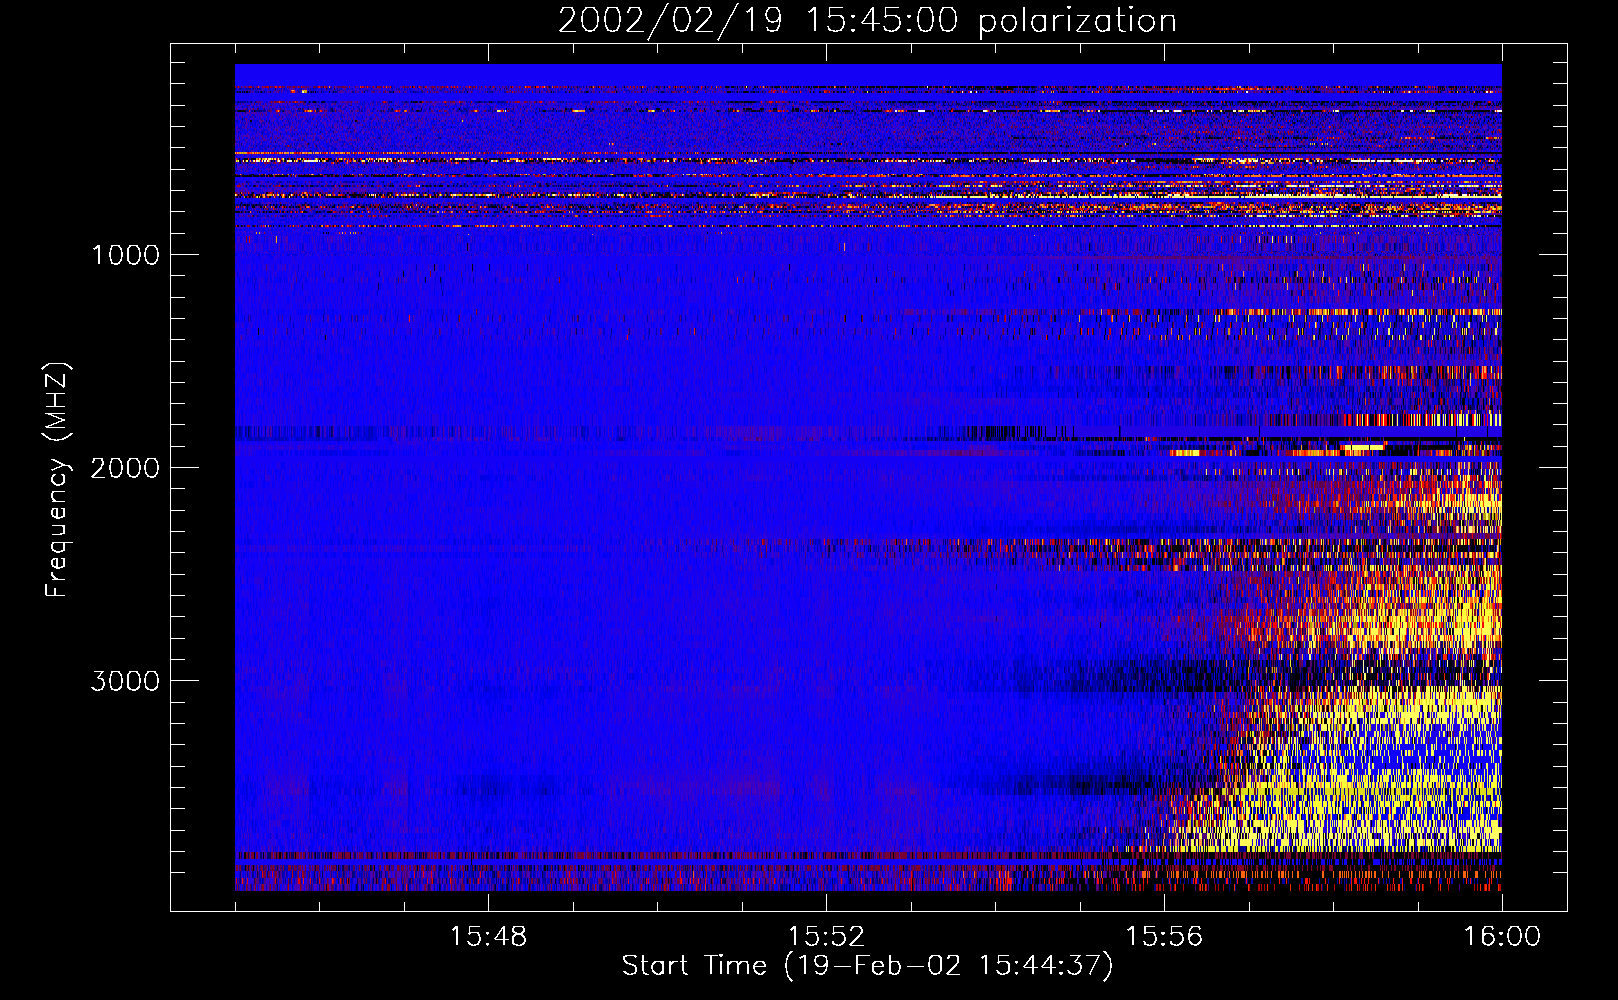Image resolution: width=1618 pixels, height=1000 pixels.
Task: Click the plot title '2002/02/19 15:45:00 polarization'
Action: click(867, 21)
